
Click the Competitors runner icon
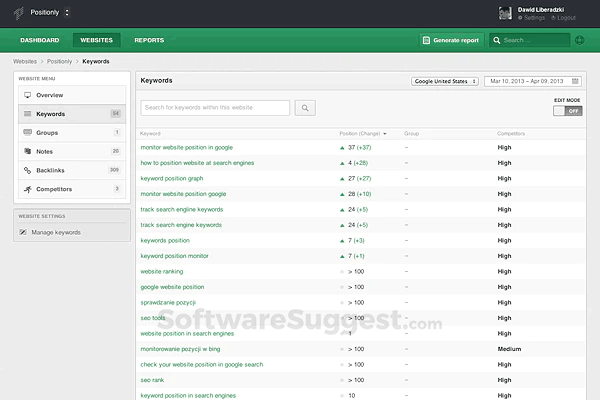tap(27, 188)
